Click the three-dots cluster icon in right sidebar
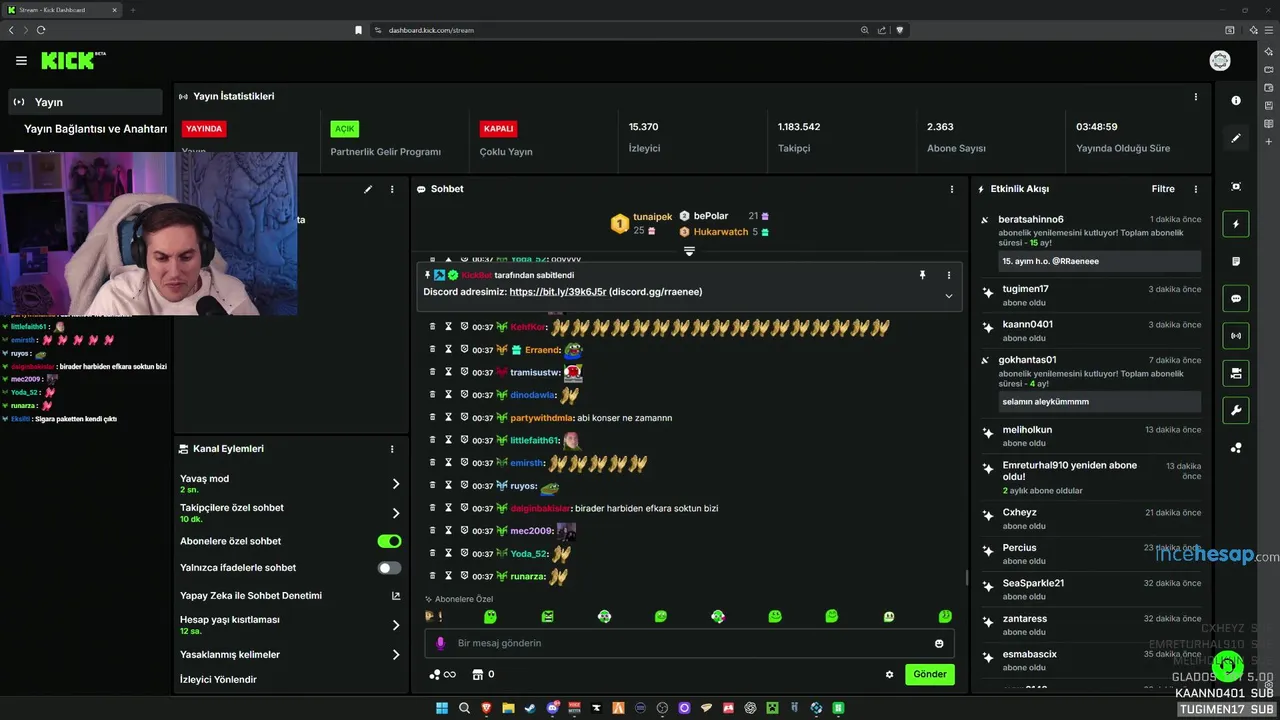The image size is (1280, 720). coord(1236,448)
